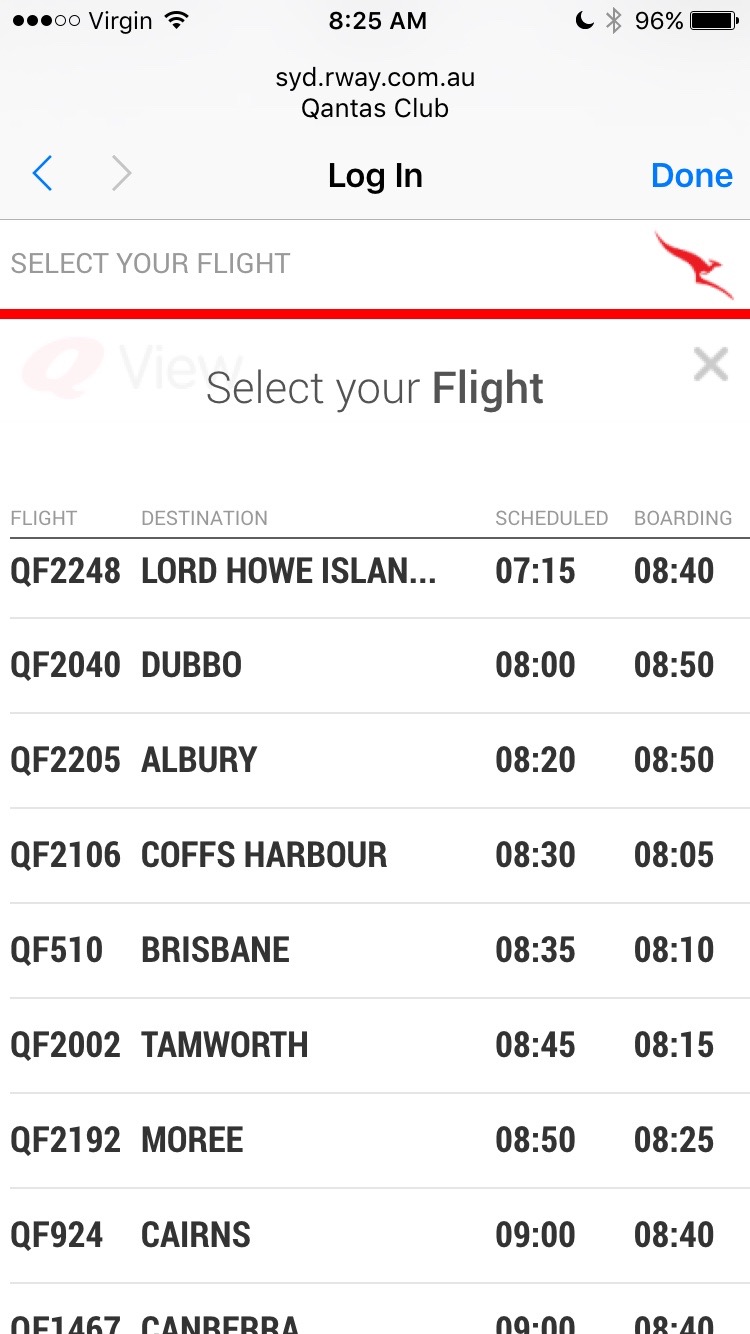Close the Select your Flight dialog

pos(710,365)
